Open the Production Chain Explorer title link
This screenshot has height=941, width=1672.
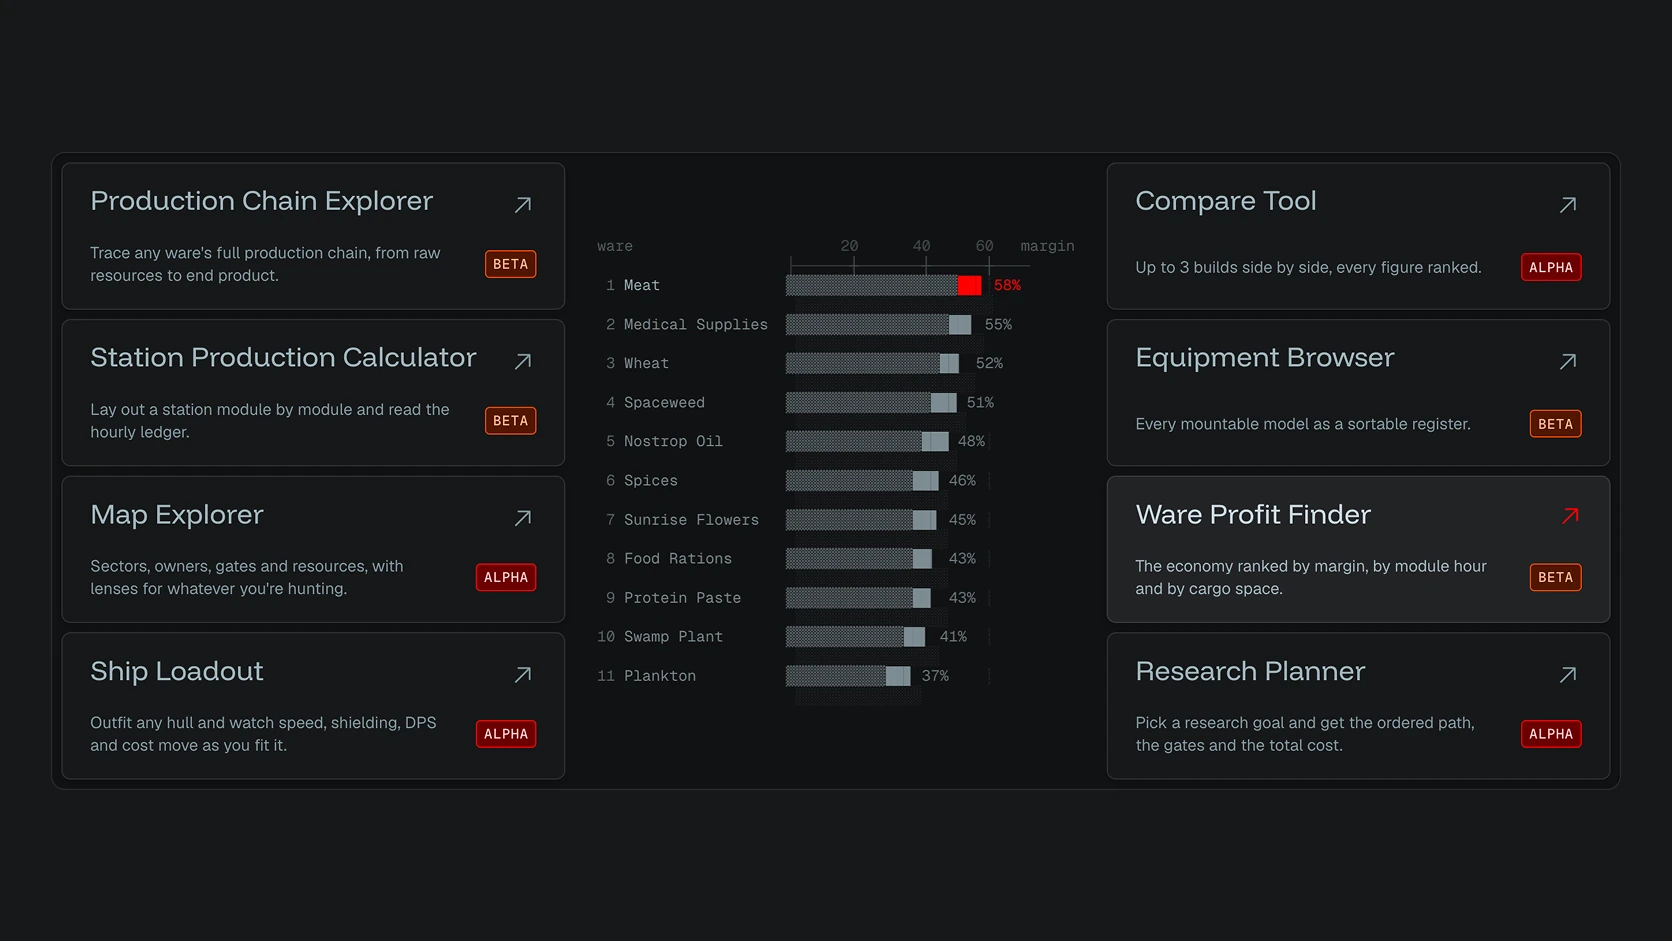point(261,201)
